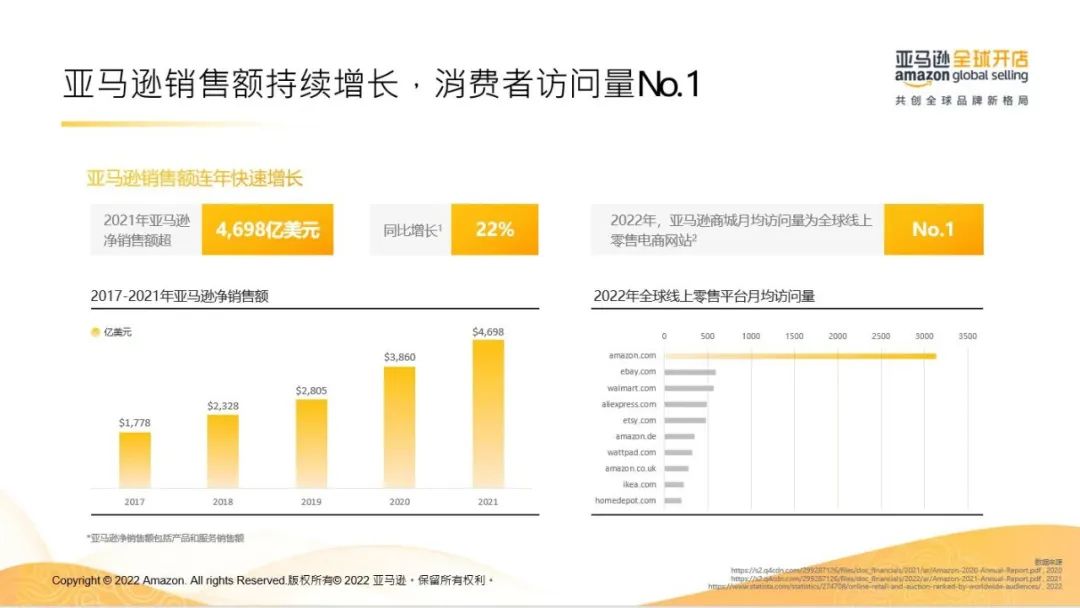
Task: Click the 4,698亿美元 orange box
Action: 267,229
